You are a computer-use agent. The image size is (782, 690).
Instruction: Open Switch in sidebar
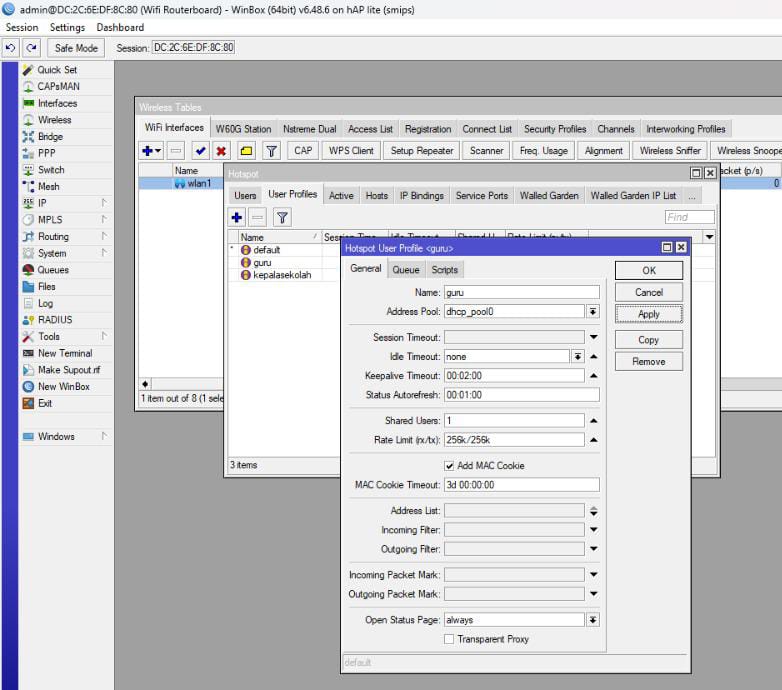coord(50,170)
